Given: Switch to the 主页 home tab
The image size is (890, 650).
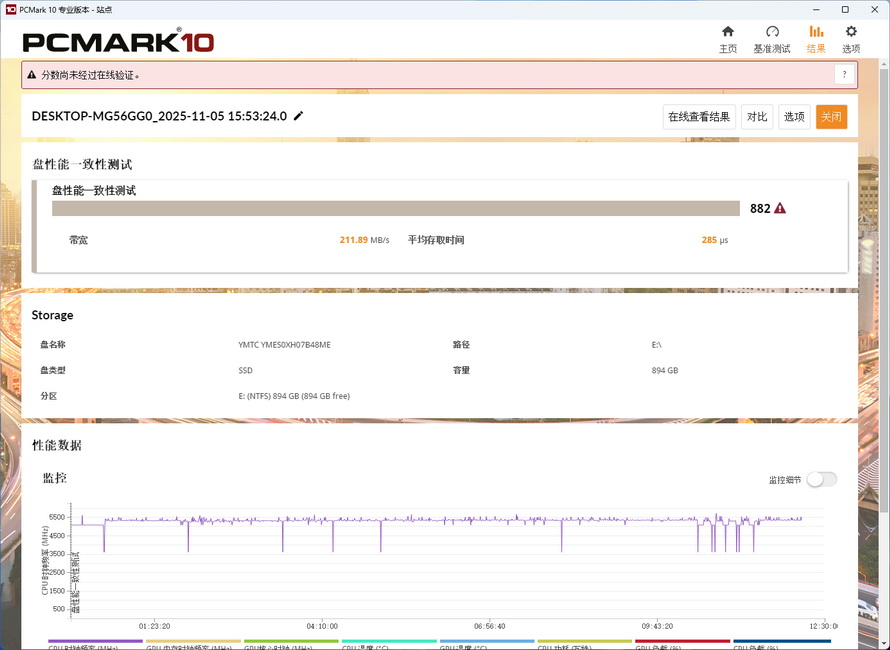Looking at the screenshot, I should [728, 37].
